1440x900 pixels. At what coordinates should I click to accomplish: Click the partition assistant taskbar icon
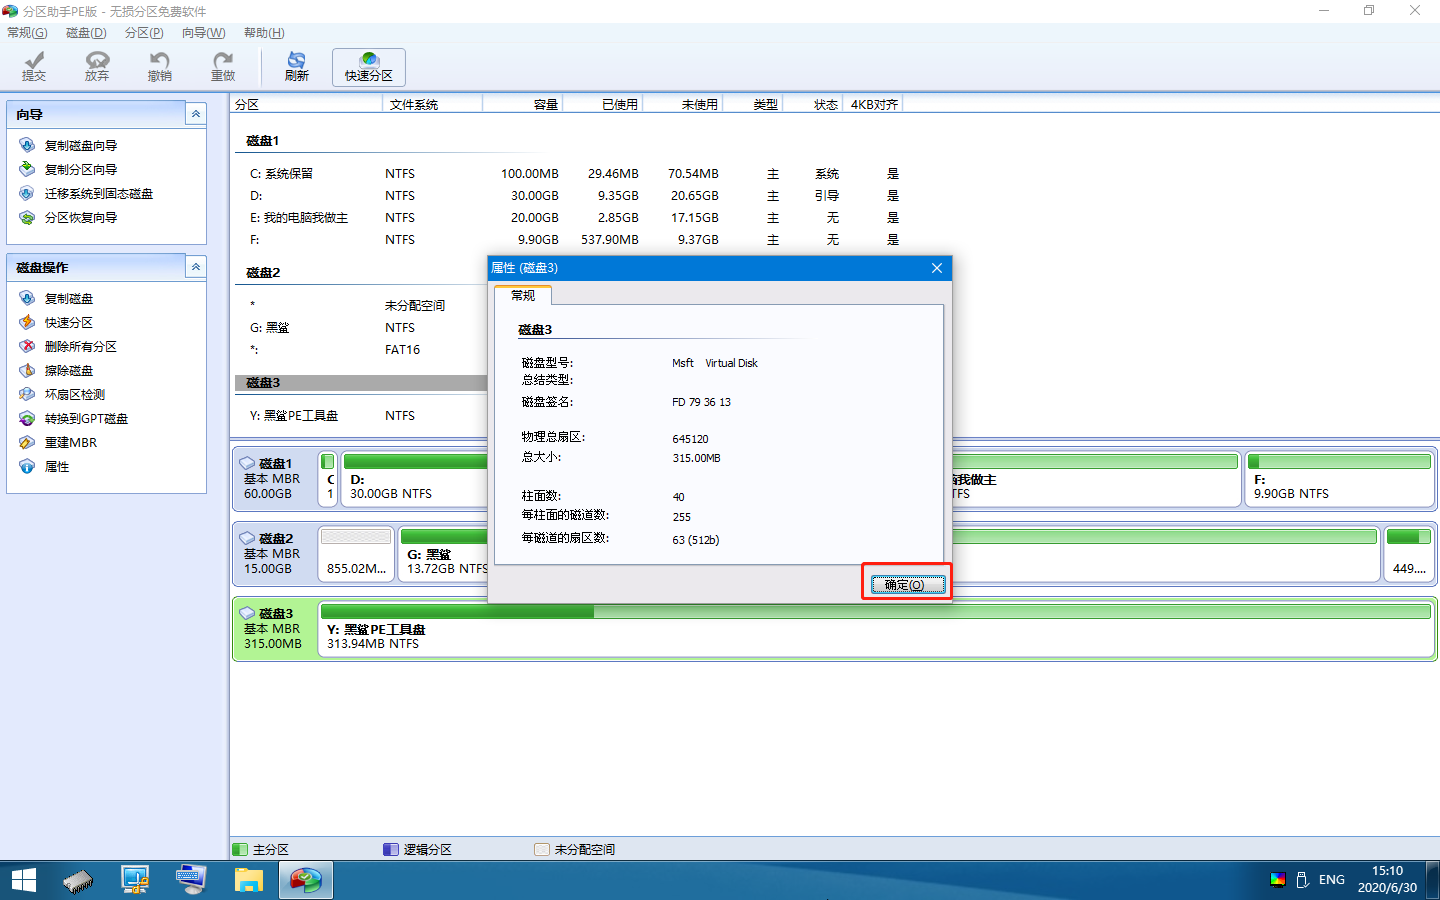(x=306, y=880)
